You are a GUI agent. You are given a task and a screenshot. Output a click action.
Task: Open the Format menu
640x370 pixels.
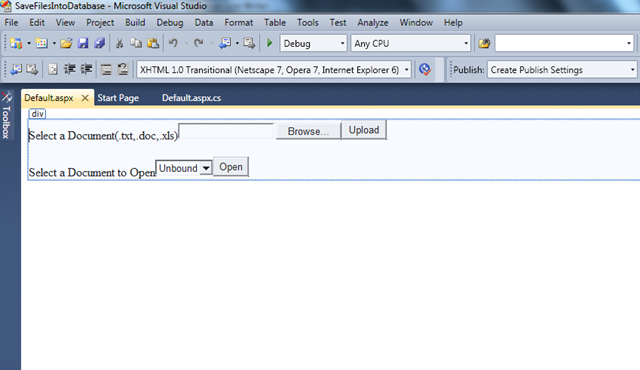(239, 22)
